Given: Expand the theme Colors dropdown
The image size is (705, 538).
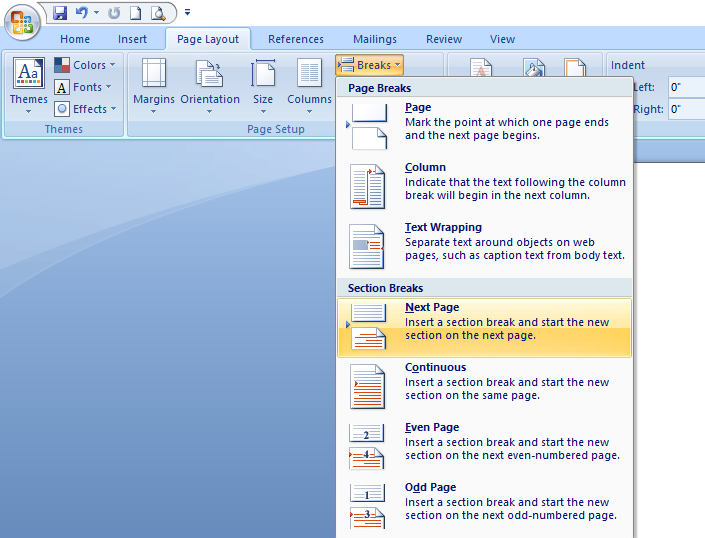Looking at the screenshot, I should coord(86,65).
